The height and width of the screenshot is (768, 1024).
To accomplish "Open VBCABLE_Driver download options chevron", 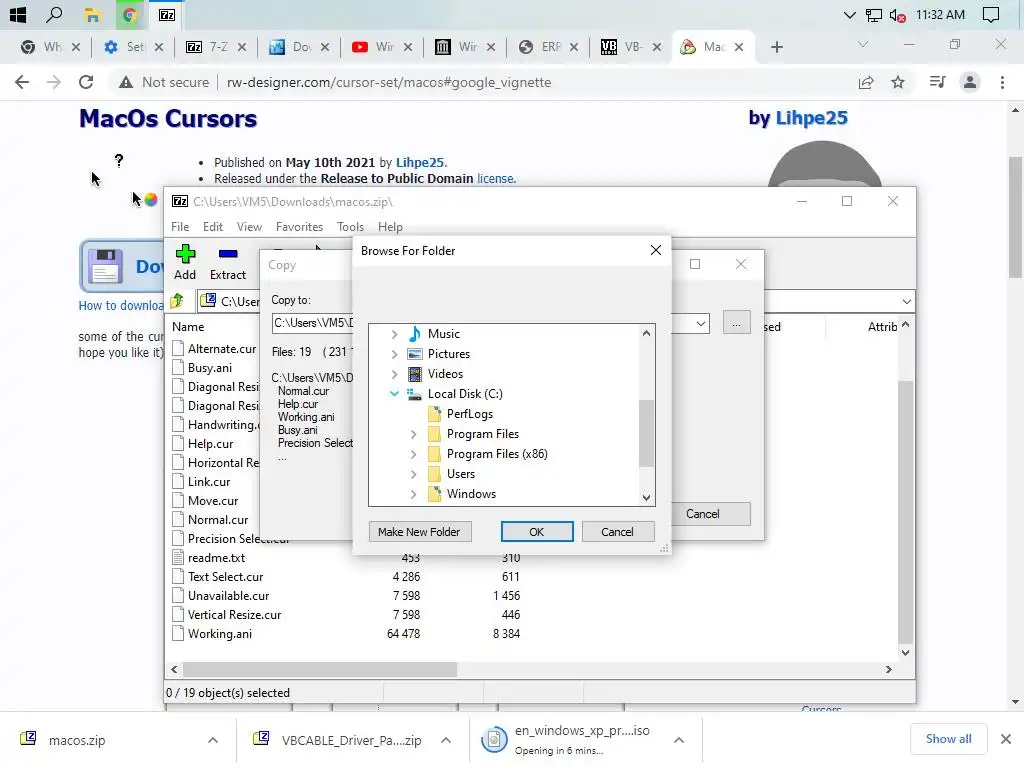I will (x=446, y=740).
